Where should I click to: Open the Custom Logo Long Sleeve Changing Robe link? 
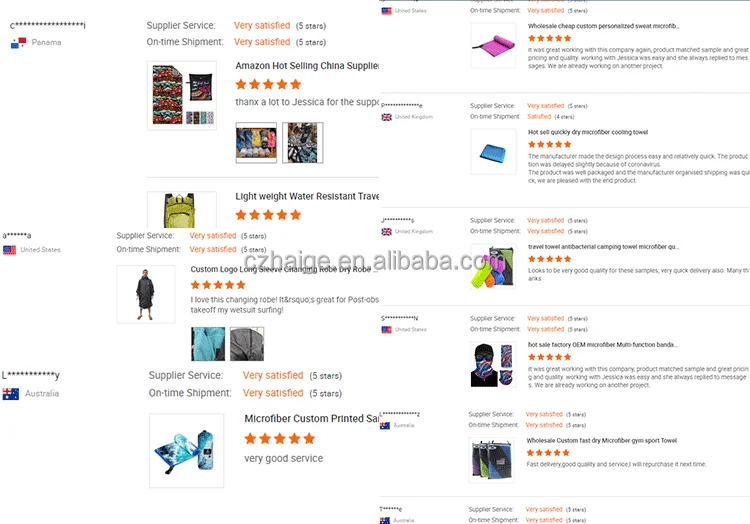(x=284, y=269)
